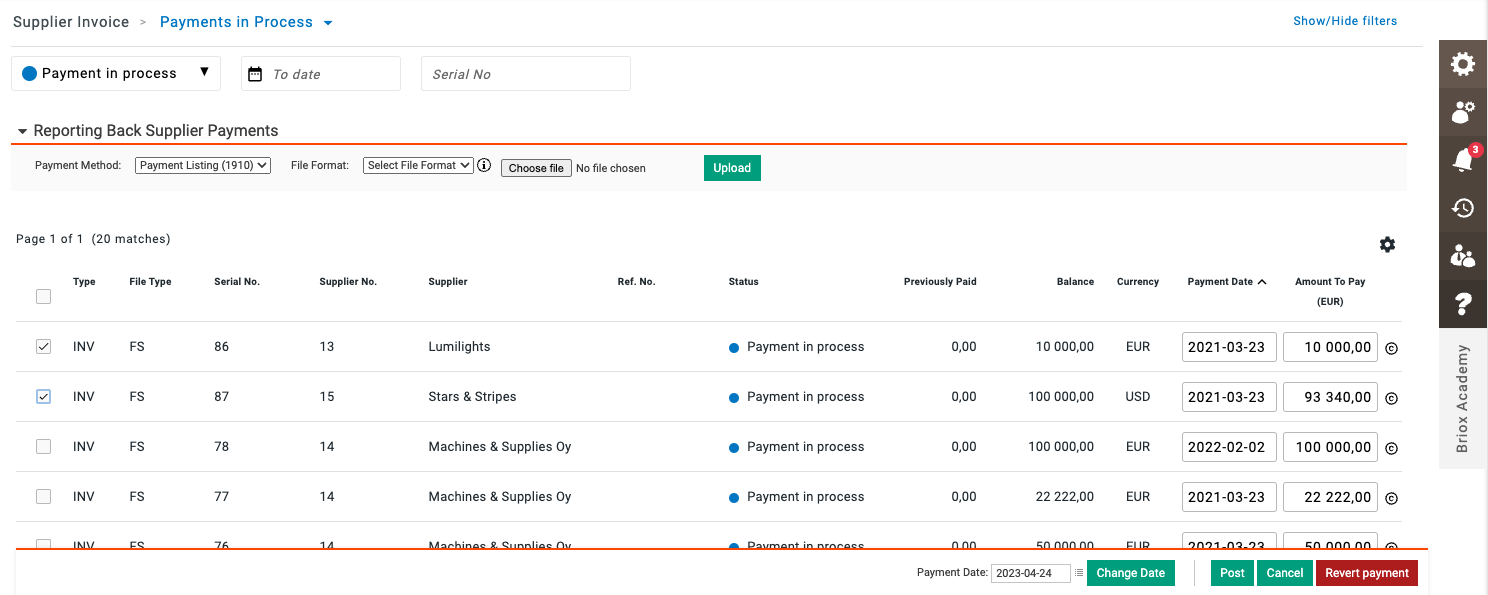1488x595 pixels.
Task: Open the Payment in process status dropdown
Action: [116, 74]
